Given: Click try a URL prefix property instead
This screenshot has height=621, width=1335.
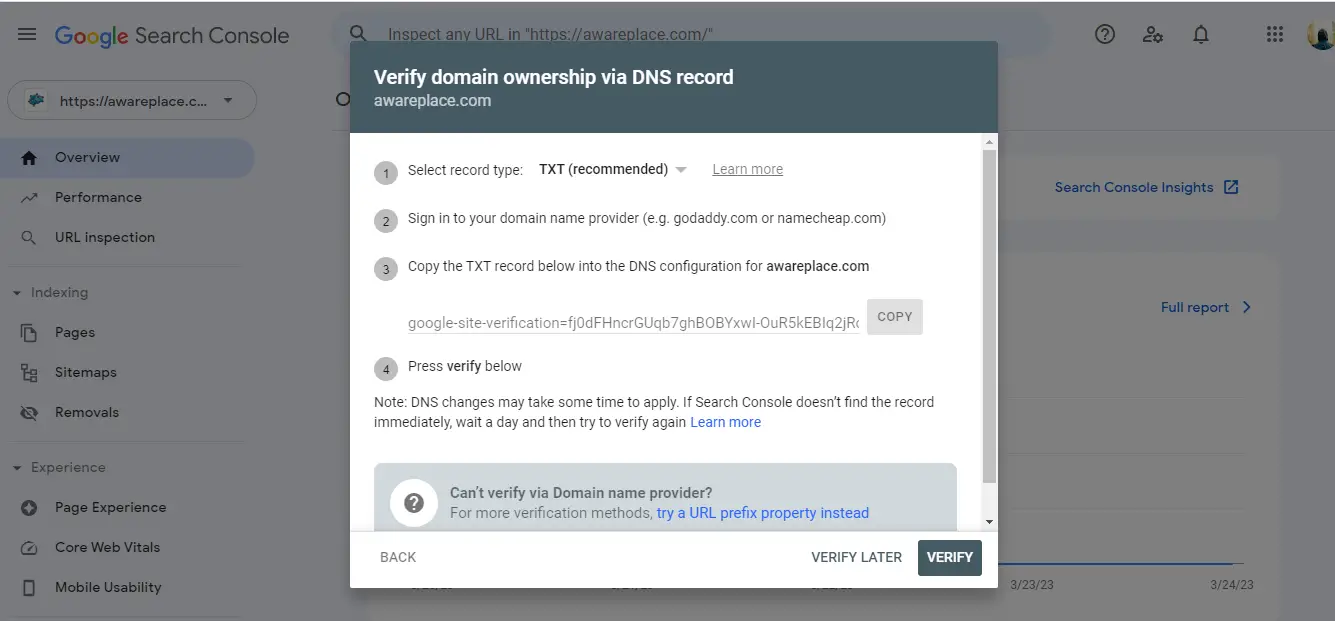Looking at the screenshot, I should [762, 512].
